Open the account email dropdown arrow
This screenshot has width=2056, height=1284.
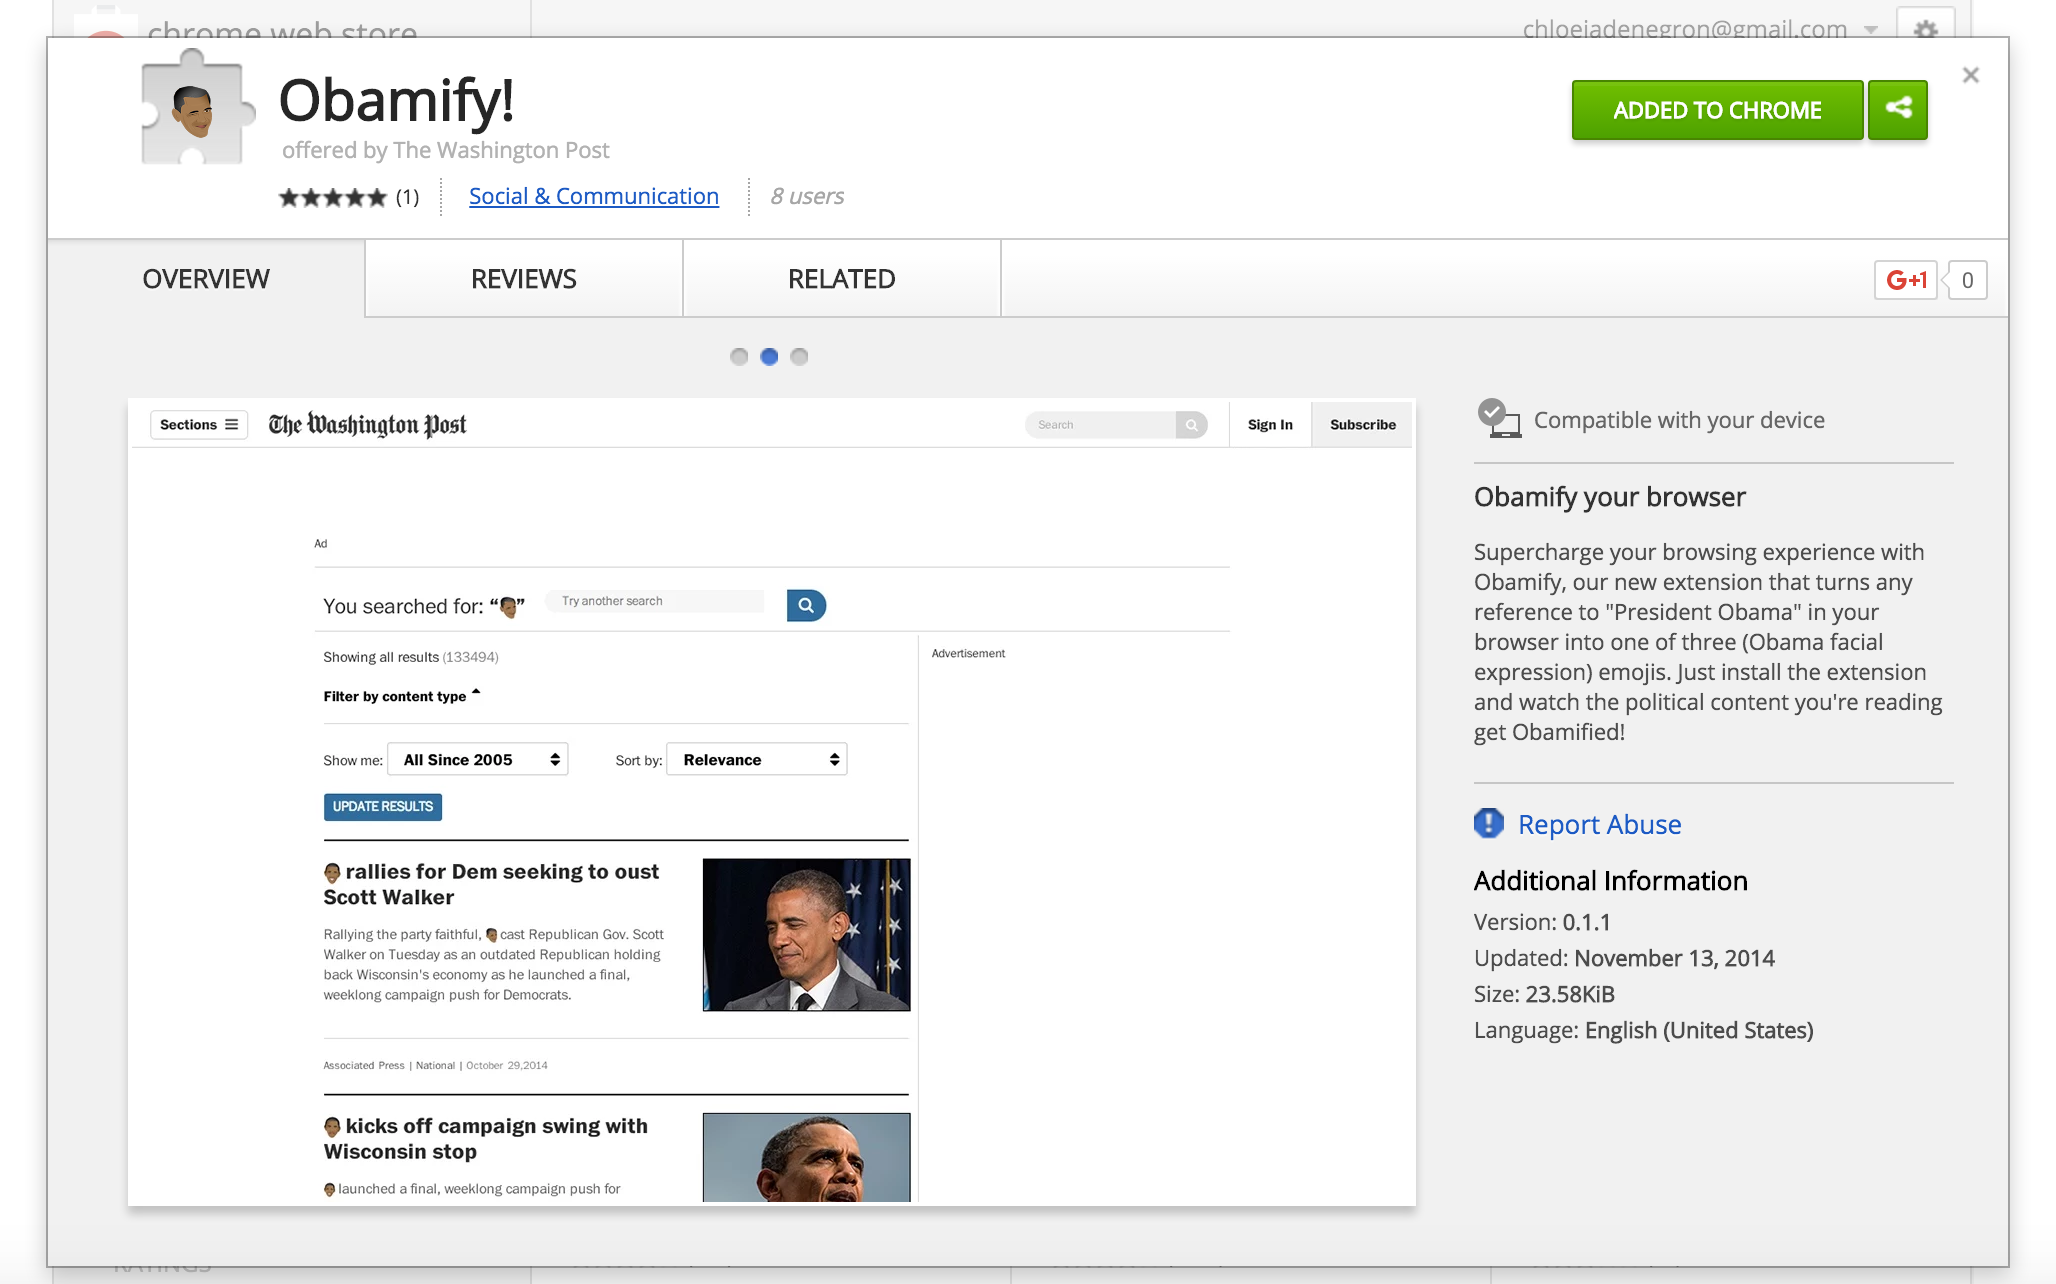pos(1870,30)
